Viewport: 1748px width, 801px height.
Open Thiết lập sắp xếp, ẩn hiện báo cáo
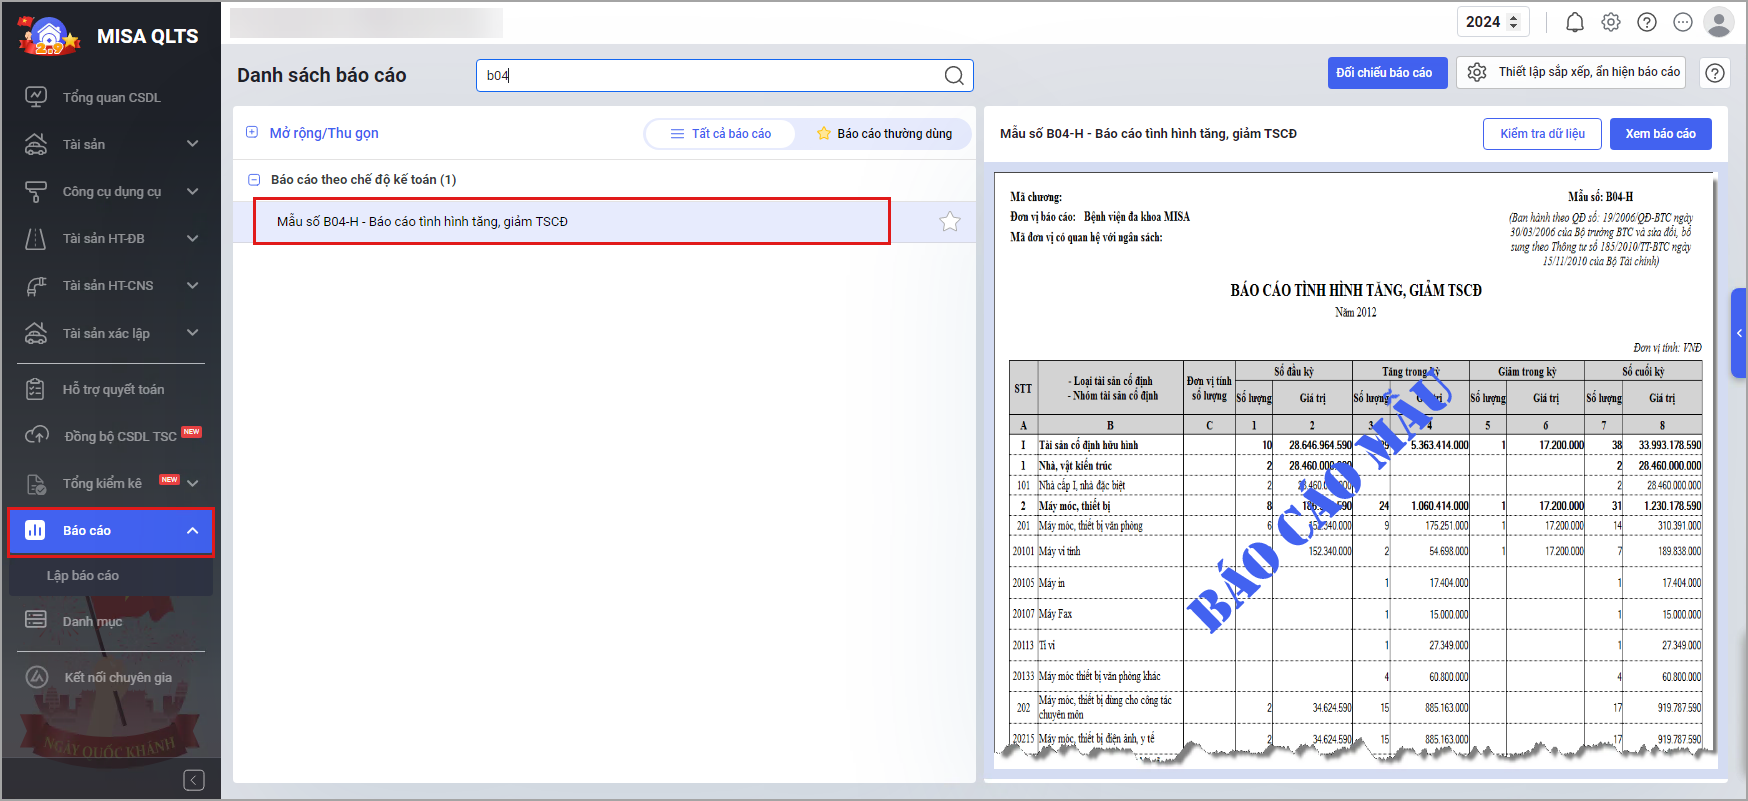(x=1570, y=72)
